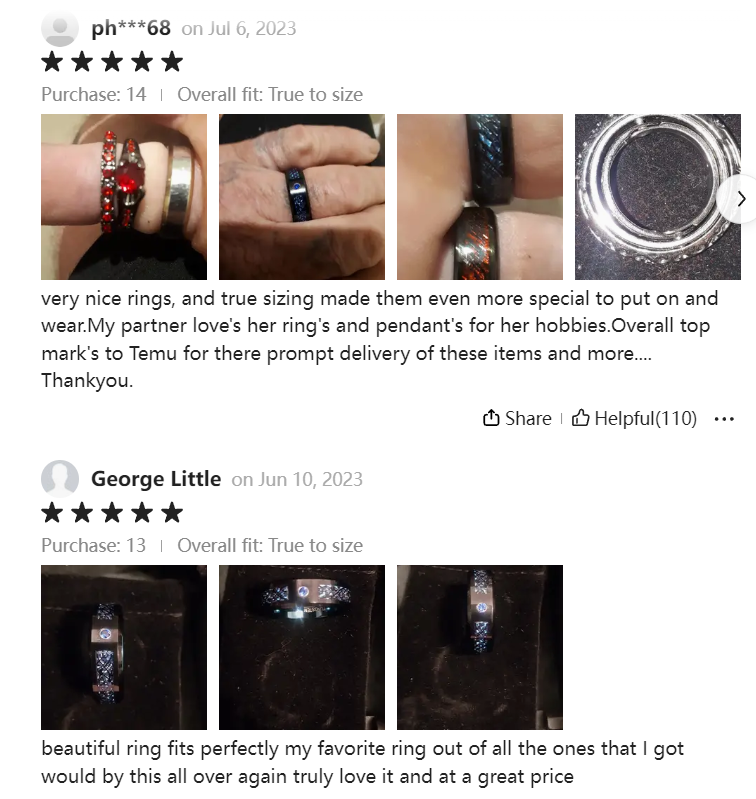Image resolution: width=756 pixels, height=799 pixels.
Task: Open George Little's third ring photo
Action: (480, 647)
